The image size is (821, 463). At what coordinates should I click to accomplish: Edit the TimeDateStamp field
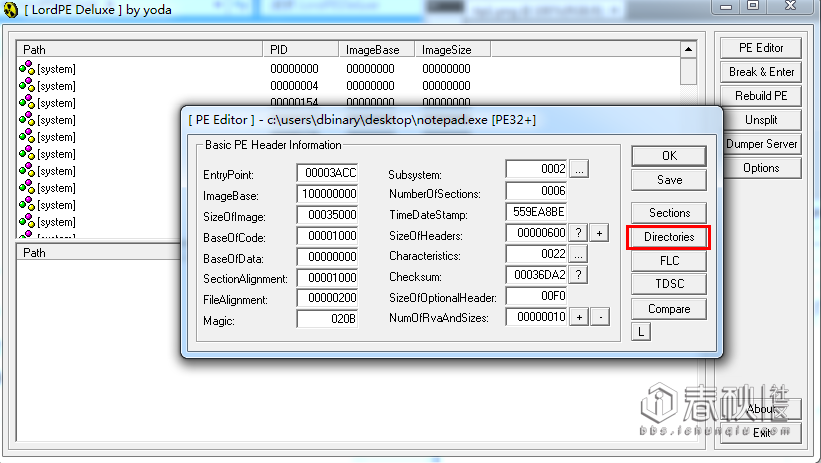click(x=537, y=212)
